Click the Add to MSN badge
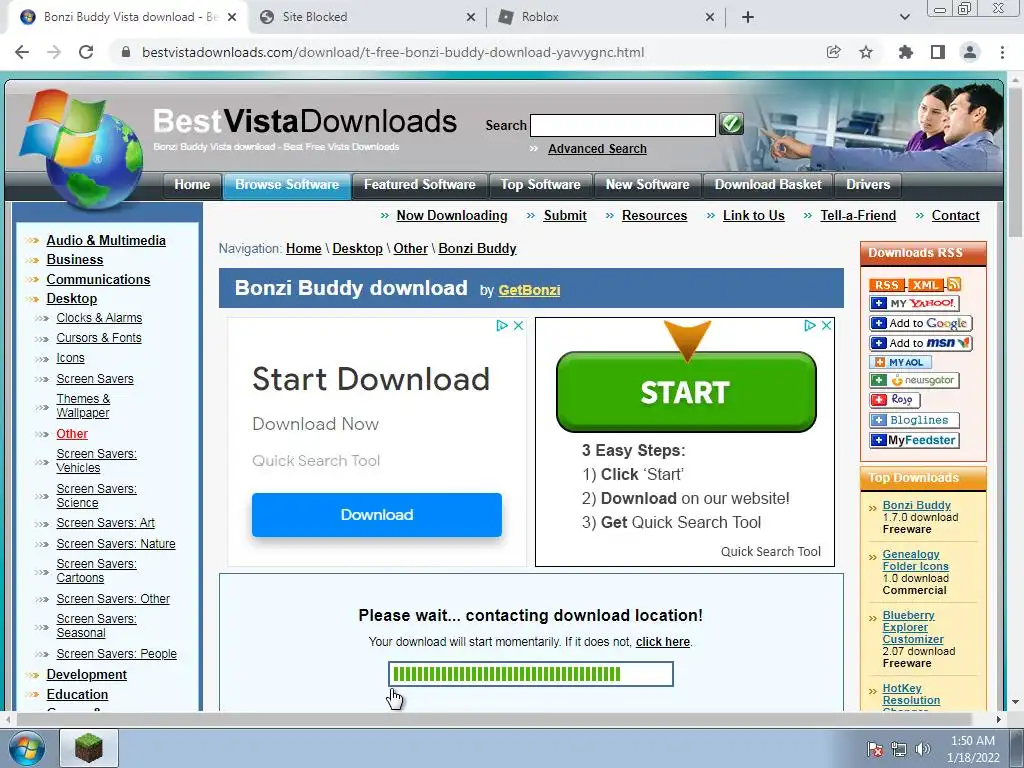 (920, 343)
